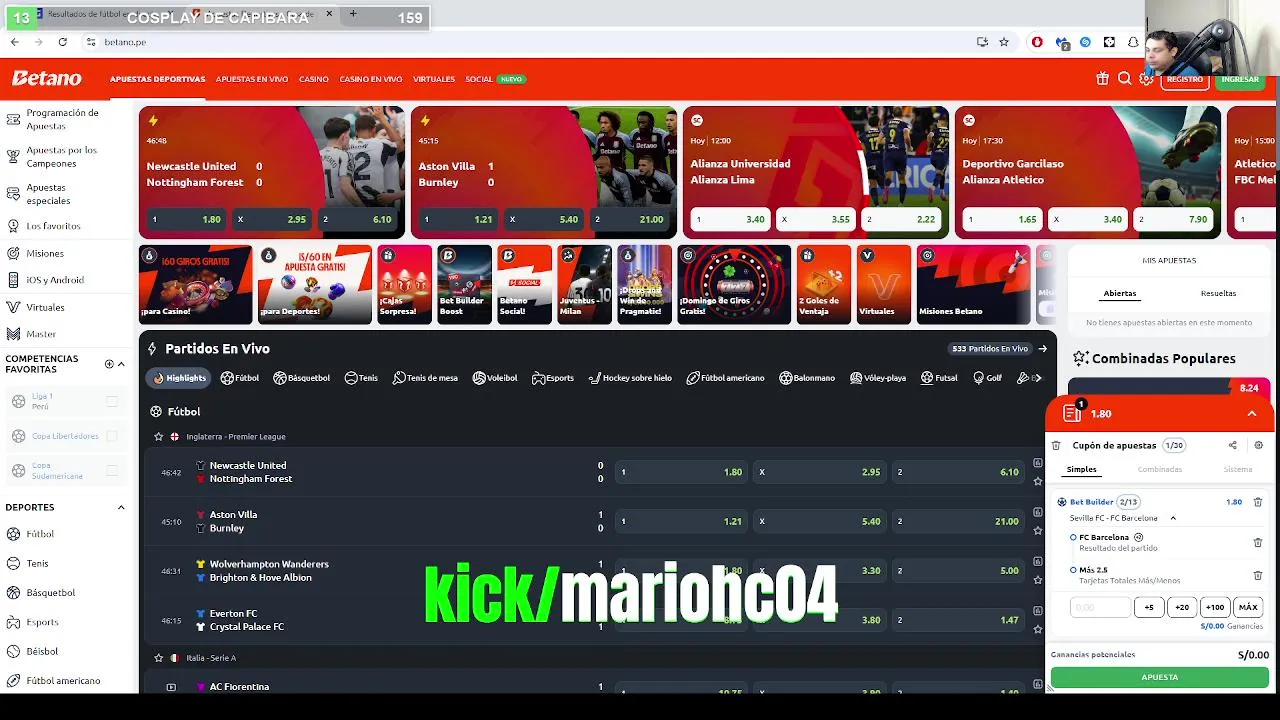Collapse the bet slip panel chevron
The image size is (1280, 720).
click(x=1252, y=414)
